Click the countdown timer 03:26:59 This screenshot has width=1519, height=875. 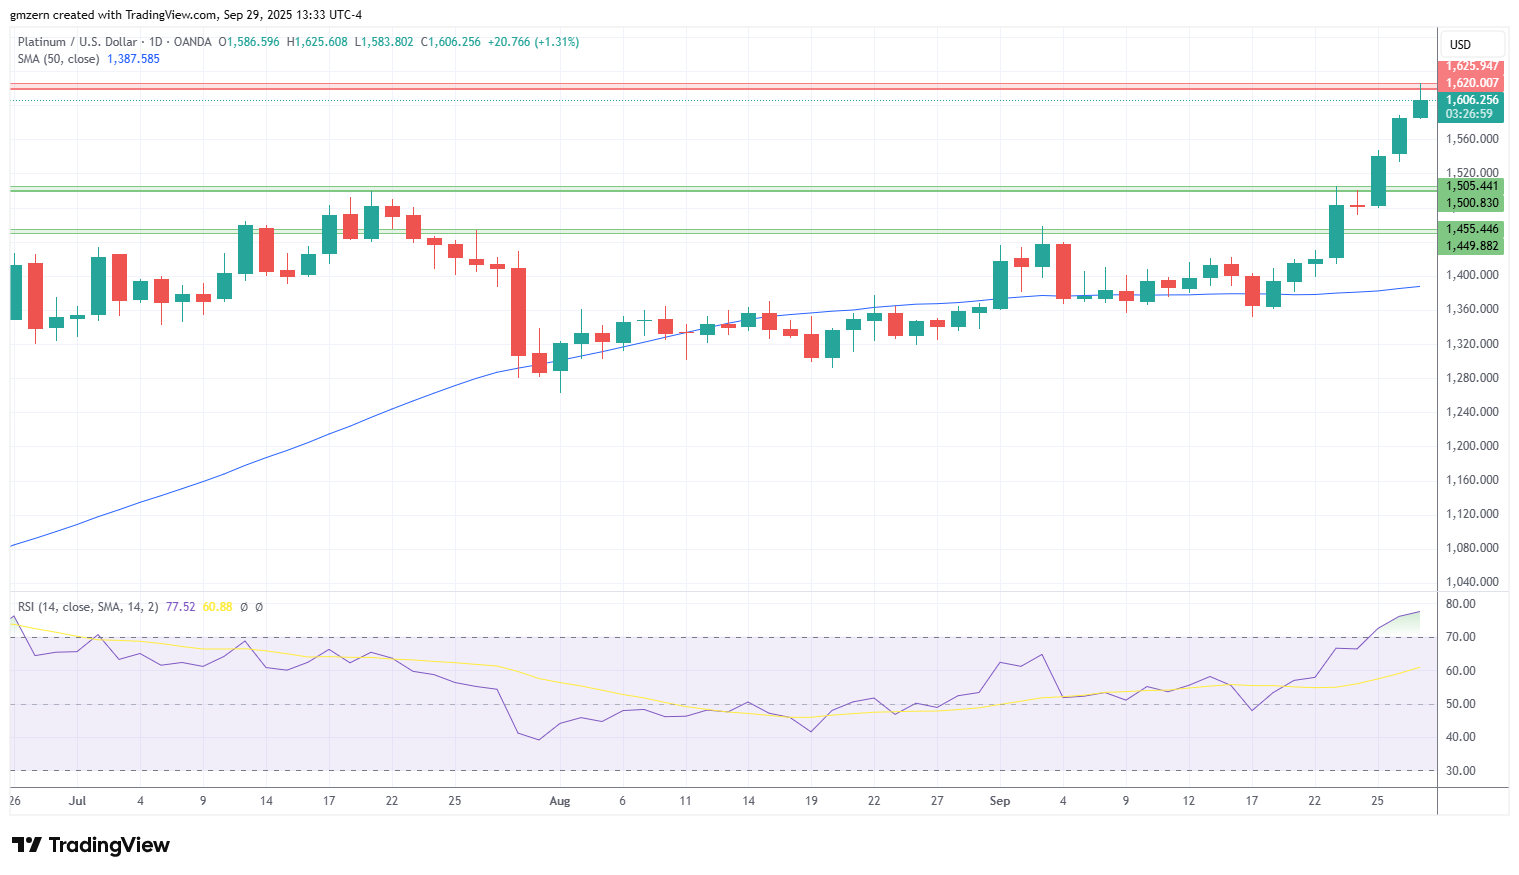1471,114
